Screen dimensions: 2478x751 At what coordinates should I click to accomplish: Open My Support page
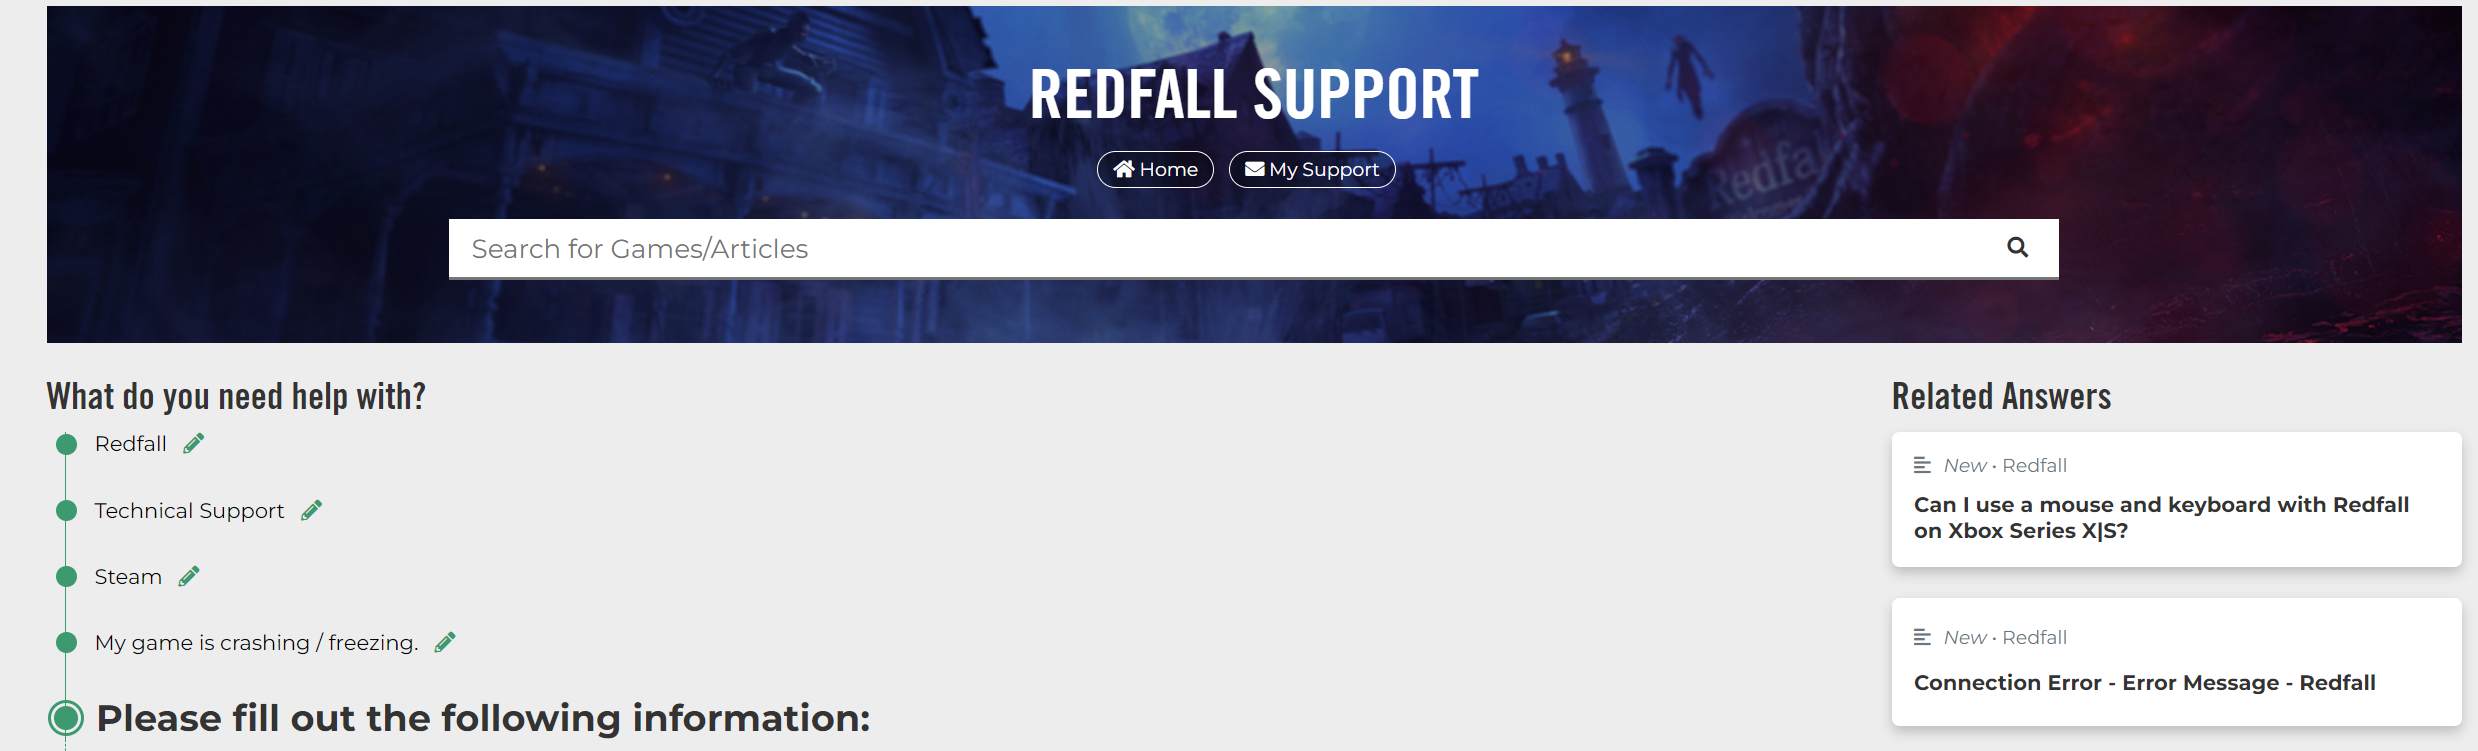pos(1312,169)
